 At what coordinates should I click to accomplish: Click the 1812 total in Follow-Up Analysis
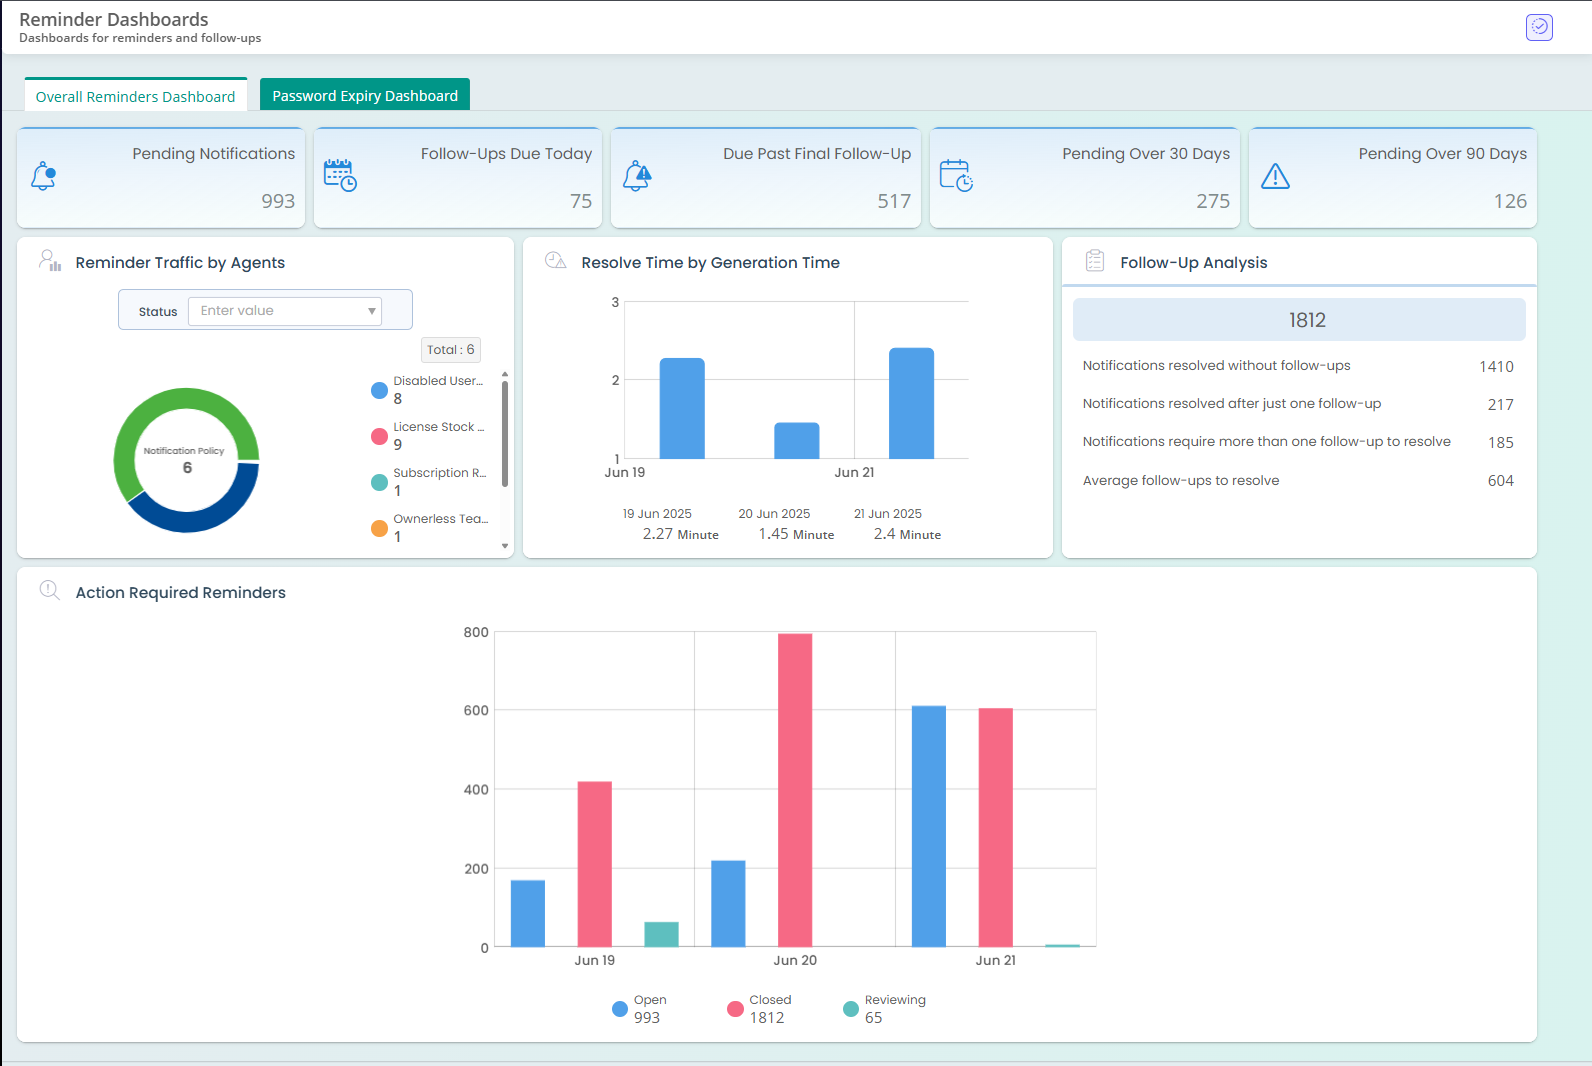(x=1306, y=320)
